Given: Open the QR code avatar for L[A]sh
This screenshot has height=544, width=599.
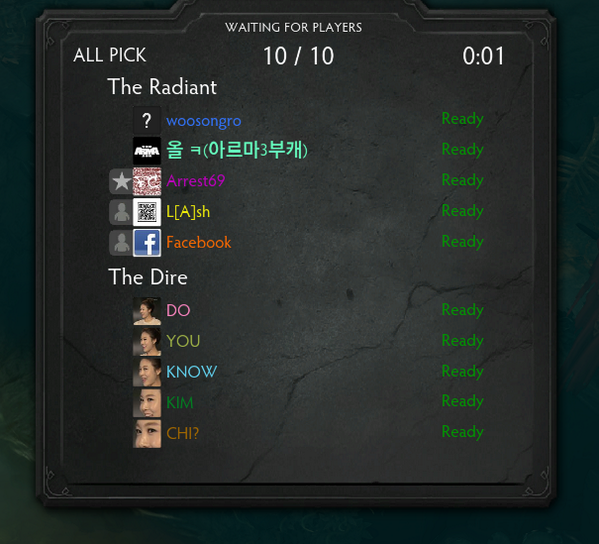Looking at the screenshot, I should (147, 212).
